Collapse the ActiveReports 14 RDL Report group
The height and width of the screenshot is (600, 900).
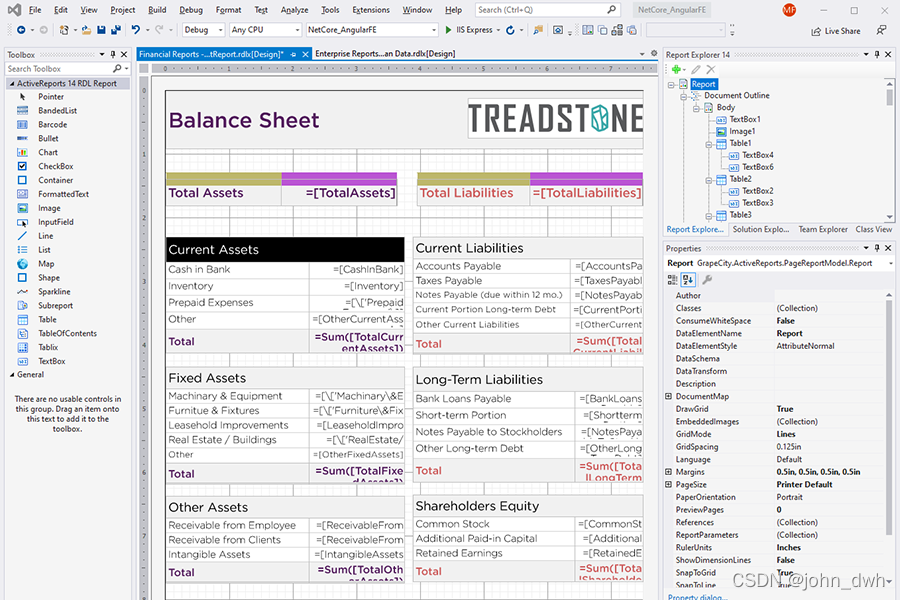coord(12,83)
